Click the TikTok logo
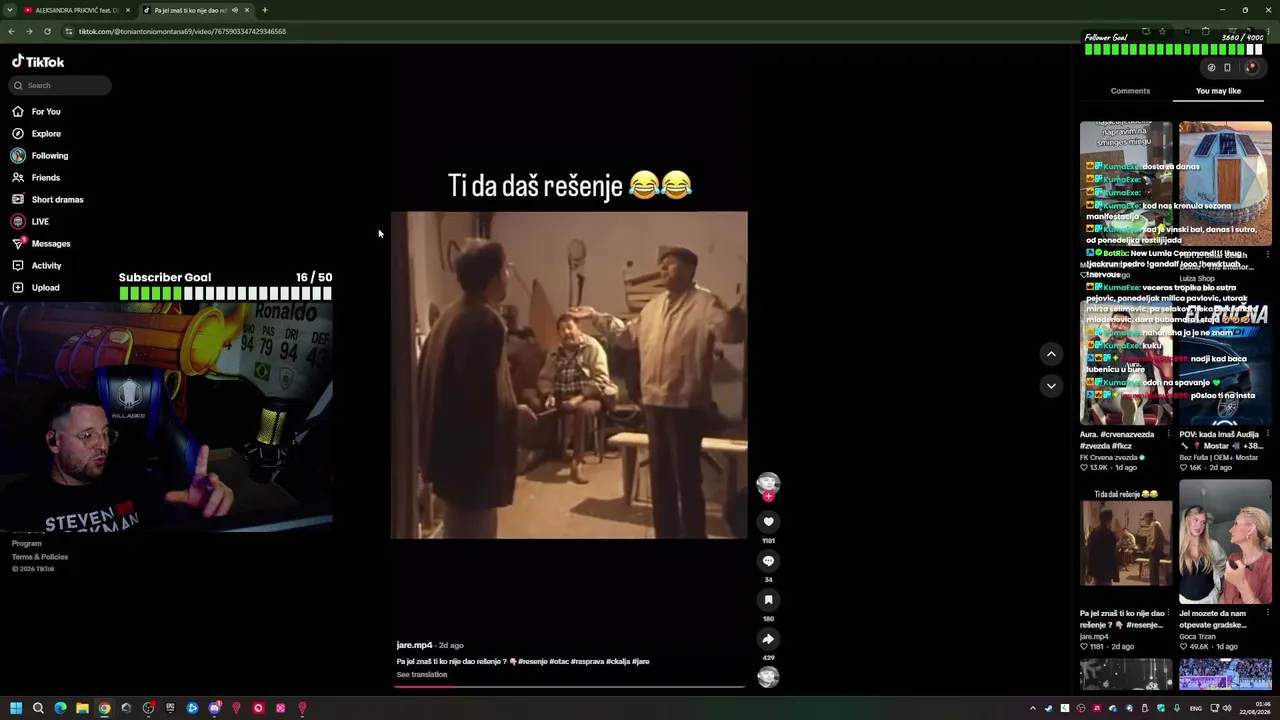The width and height of the screenshot is (1280, 720). pyautogui.click(x=38, y=61)
